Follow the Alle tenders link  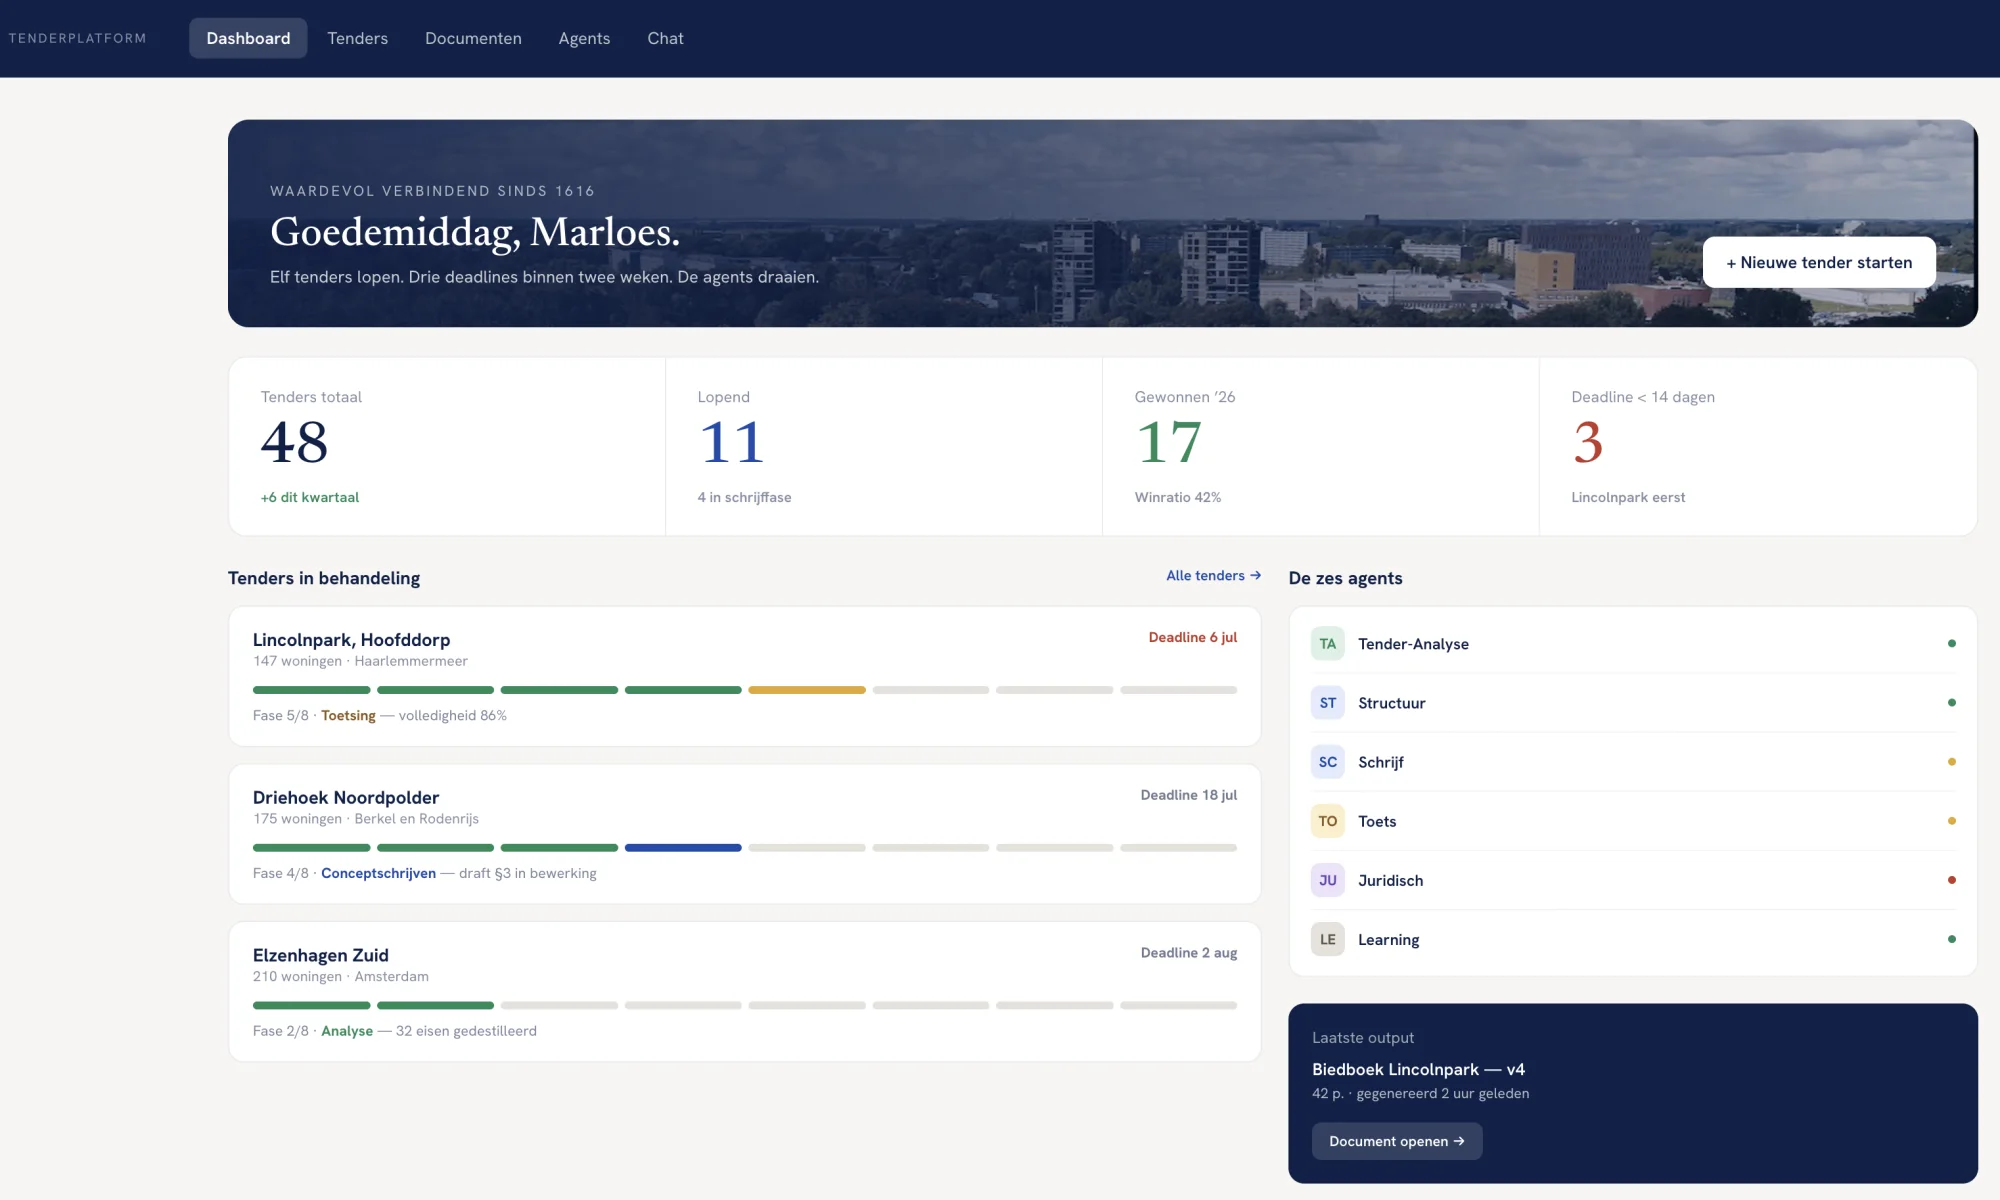[1213, 575]
